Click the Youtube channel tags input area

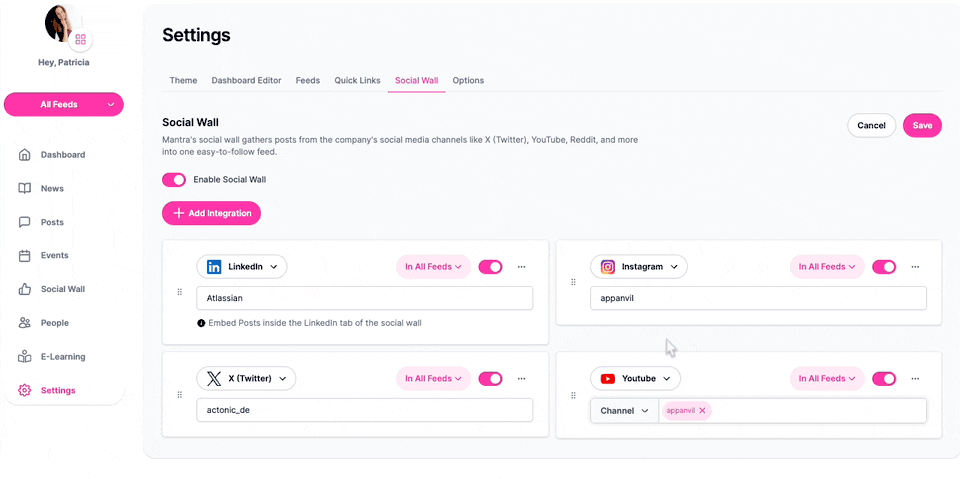click(792, 410)
